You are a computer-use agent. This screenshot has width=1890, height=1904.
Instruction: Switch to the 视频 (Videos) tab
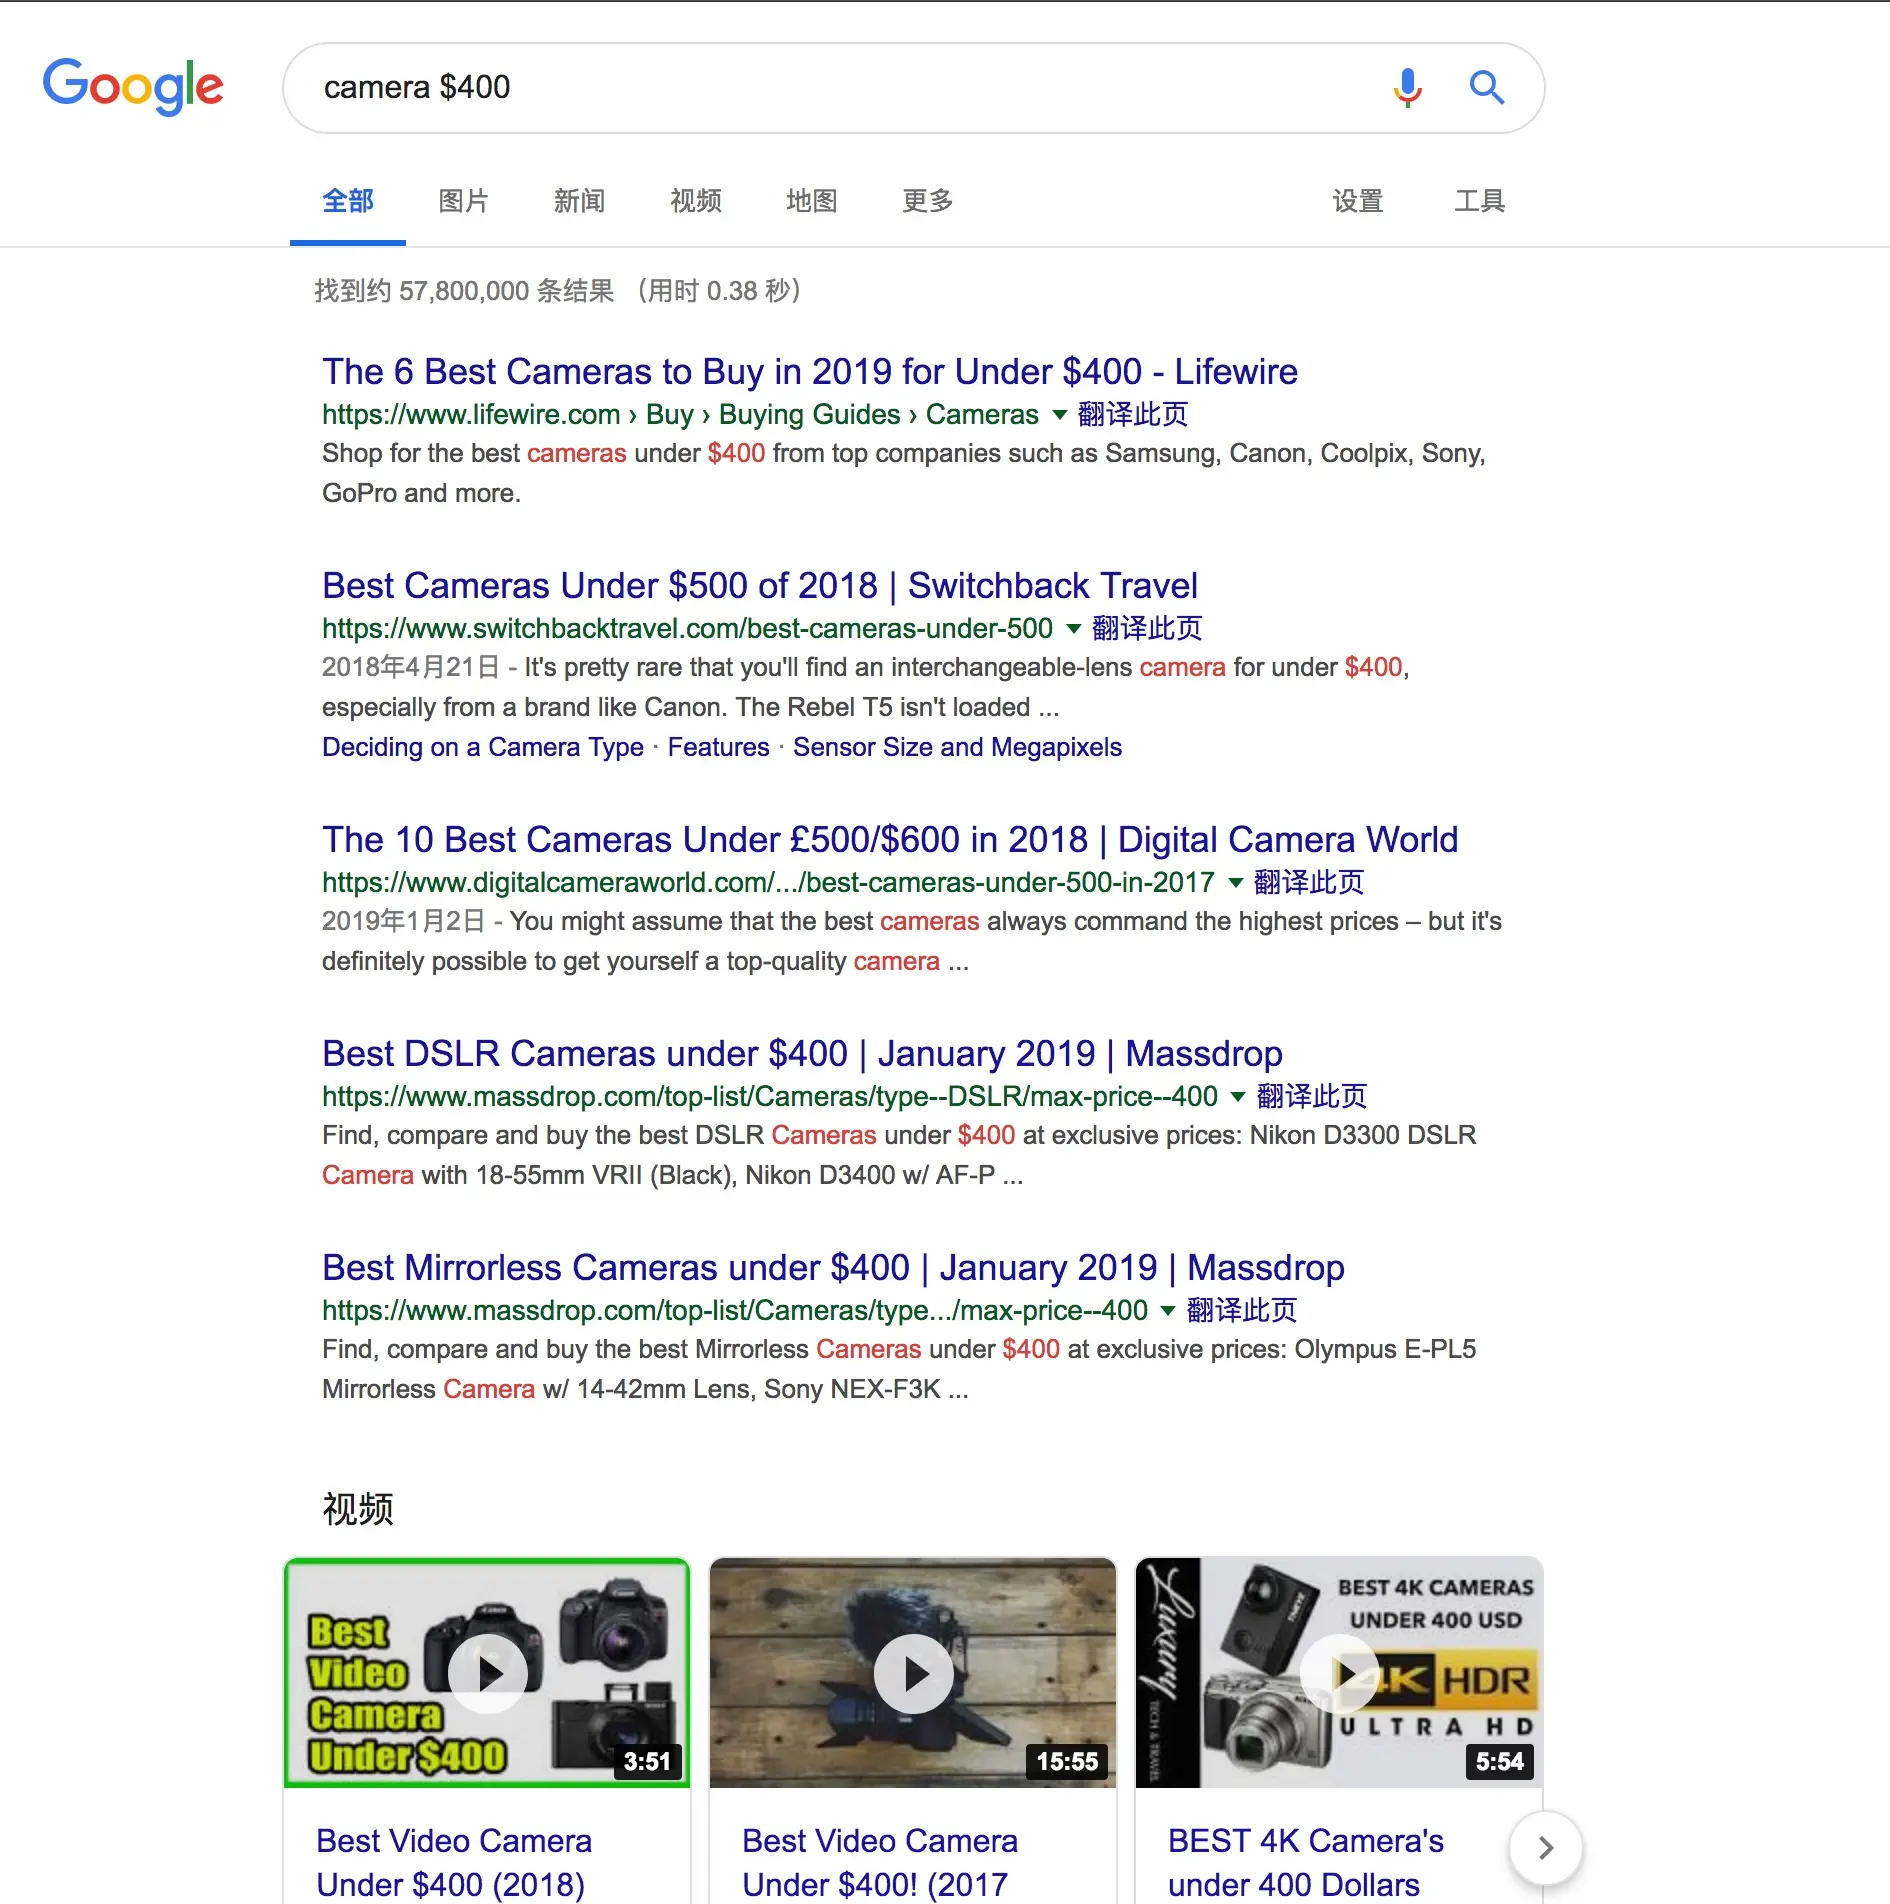point(696,201)
